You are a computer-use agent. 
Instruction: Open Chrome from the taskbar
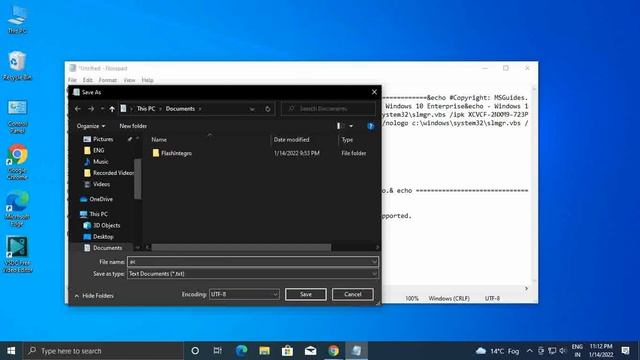[333, 351]
